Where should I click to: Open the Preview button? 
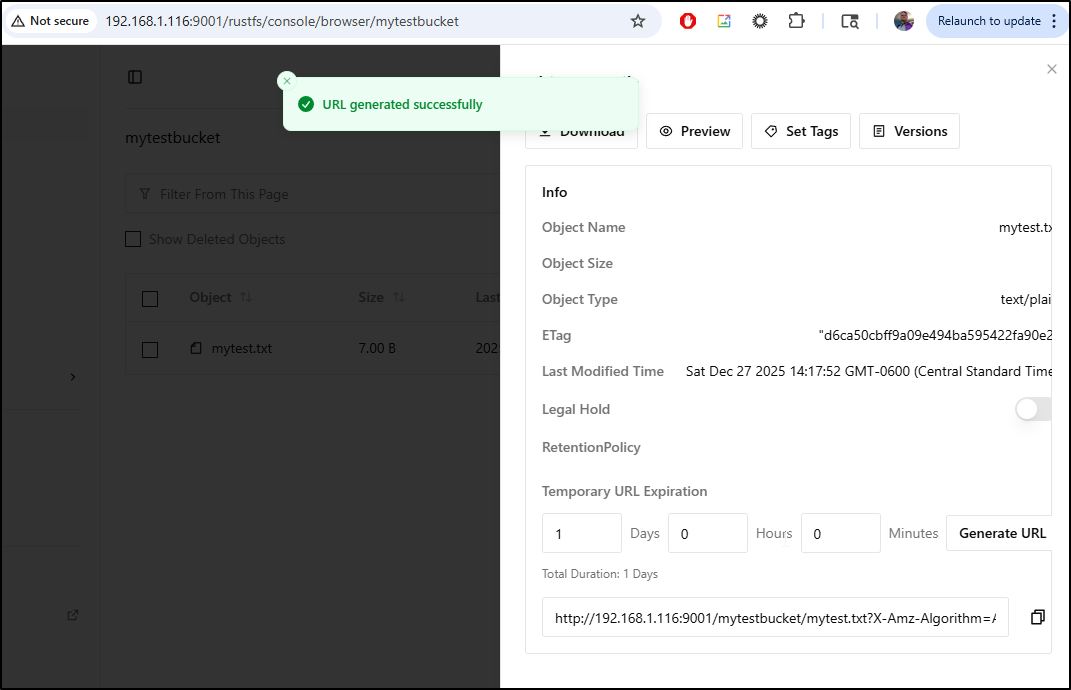pyautogui.click(x=694, y=131)
